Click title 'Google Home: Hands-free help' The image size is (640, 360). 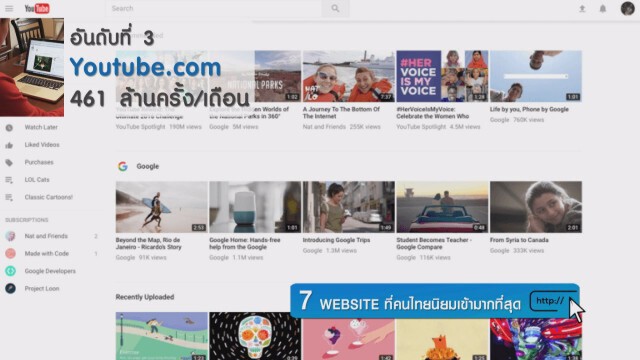(x=245, y=243)
